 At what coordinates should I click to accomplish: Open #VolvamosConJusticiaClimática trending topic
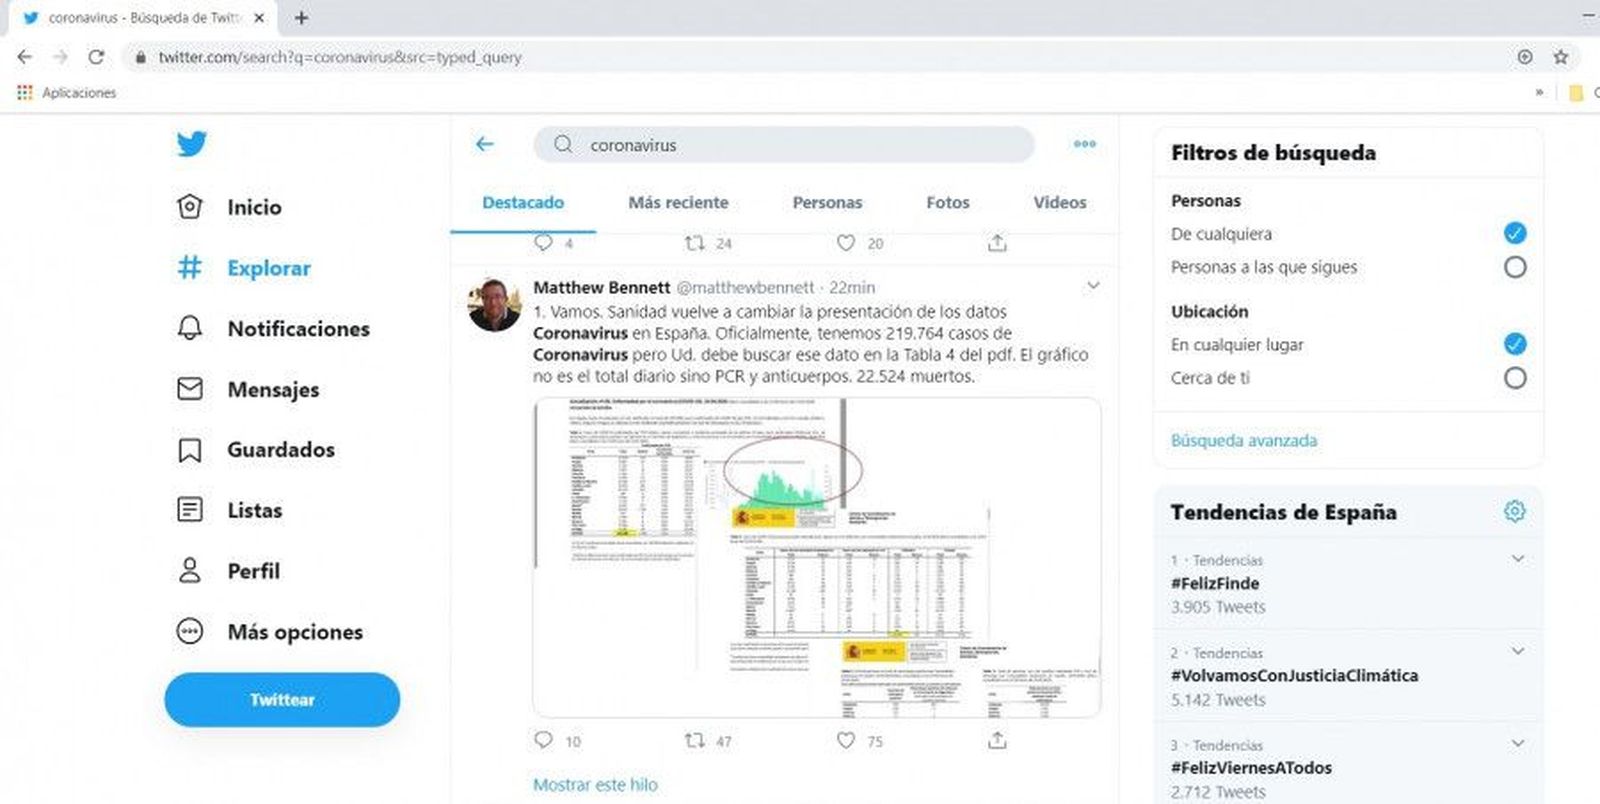pos(1294,675)
